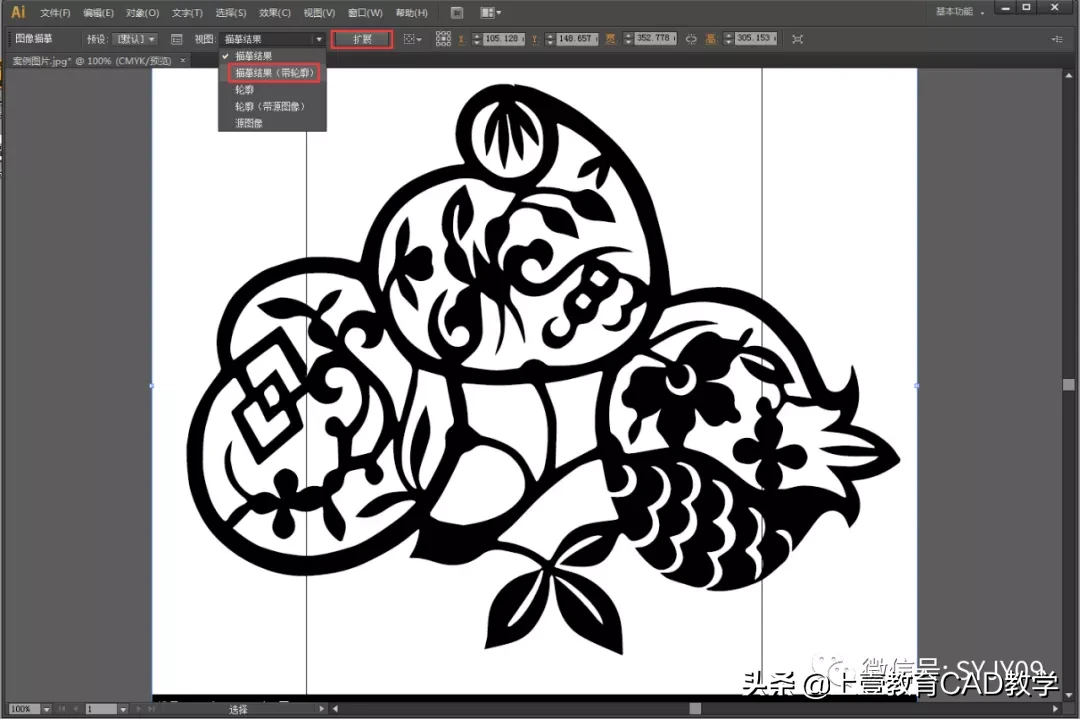Click the width field 352.778
This screenshot has height=719, width=1080.
click(x=655, y=39)
